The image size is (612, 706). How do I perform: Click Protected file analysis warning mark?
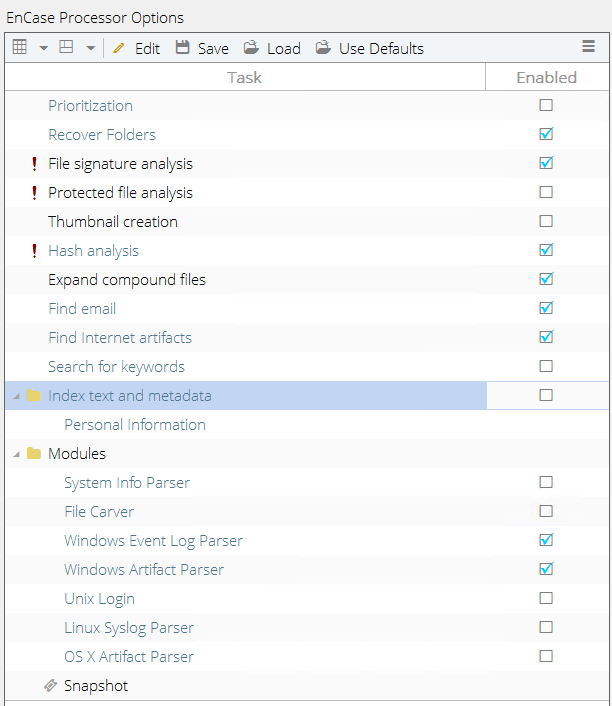coord(34,192)
